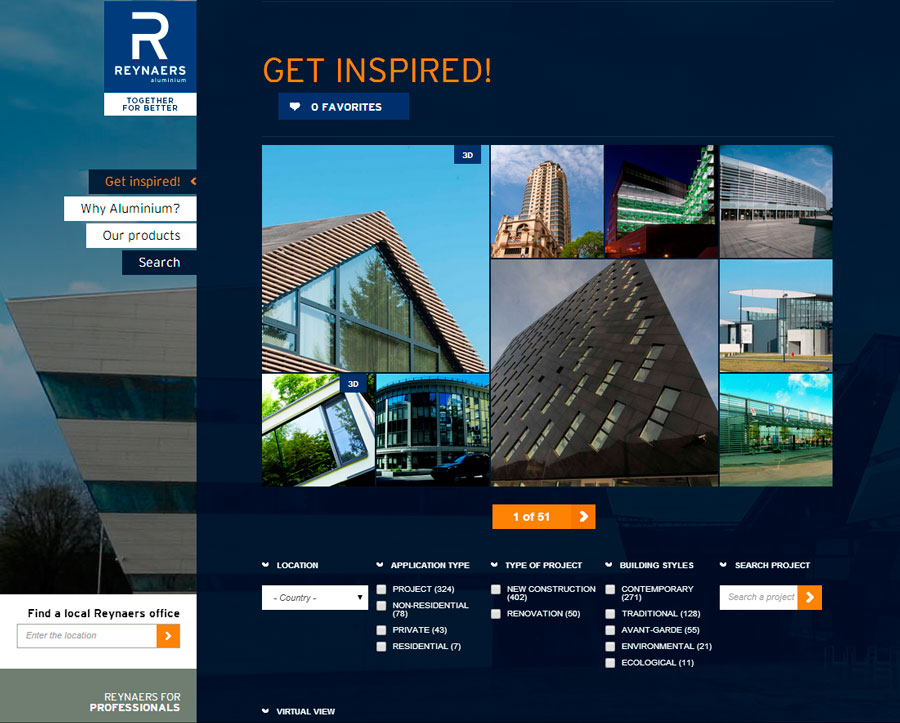This screenshot has width=900, height=723.
Task: Check the Non-Residential (78) checkbox
Action: click(x=381, y=605)
